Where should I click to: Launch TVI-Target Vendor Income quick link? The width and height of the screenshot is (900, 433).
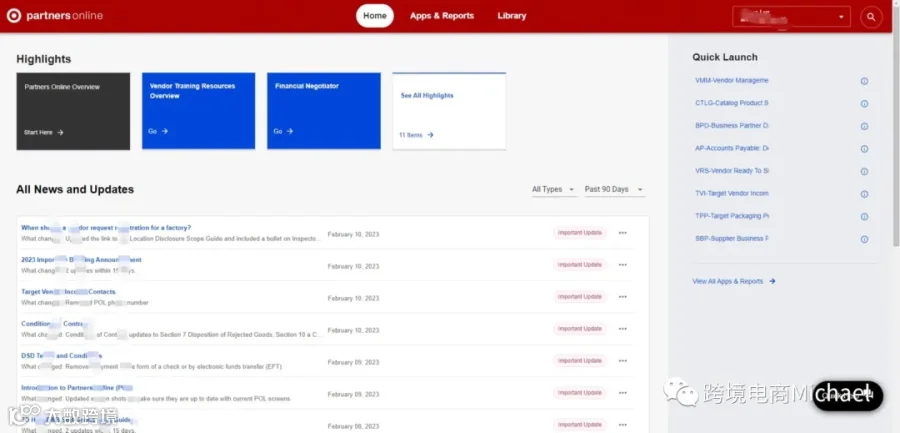[x=732, y=194]
